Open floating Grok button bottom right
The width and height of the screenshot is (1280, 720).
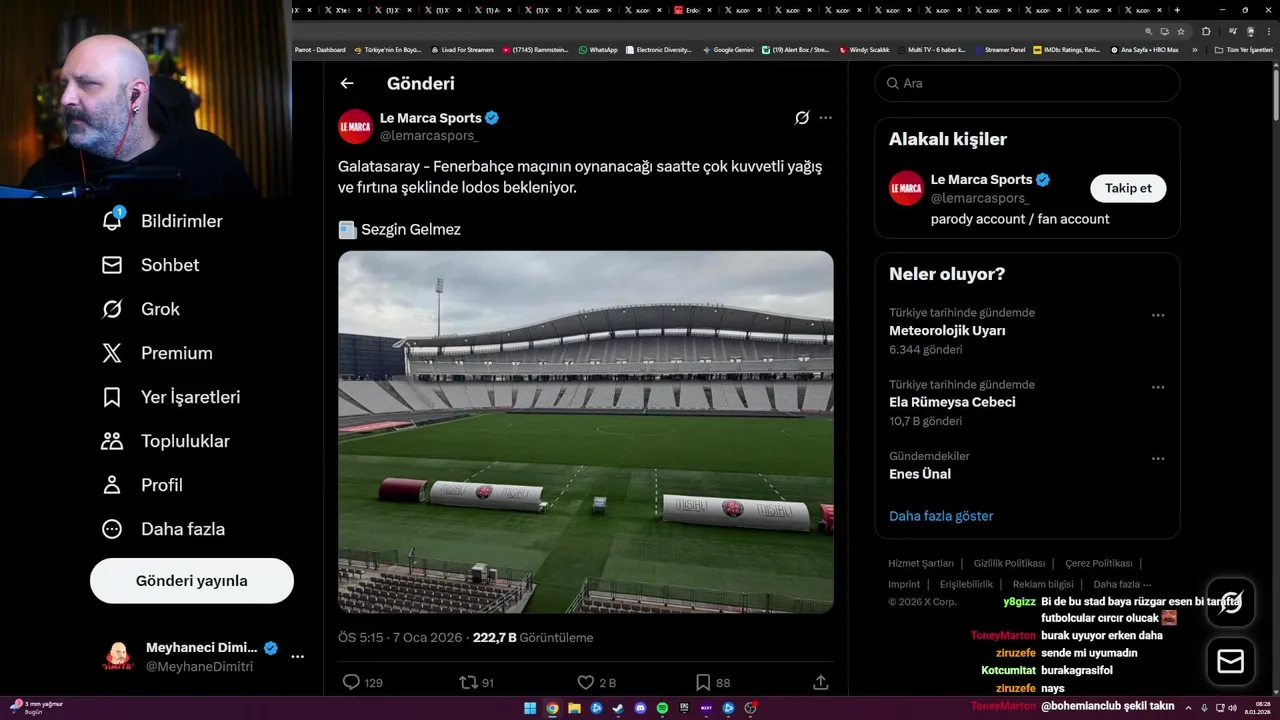1231,602
